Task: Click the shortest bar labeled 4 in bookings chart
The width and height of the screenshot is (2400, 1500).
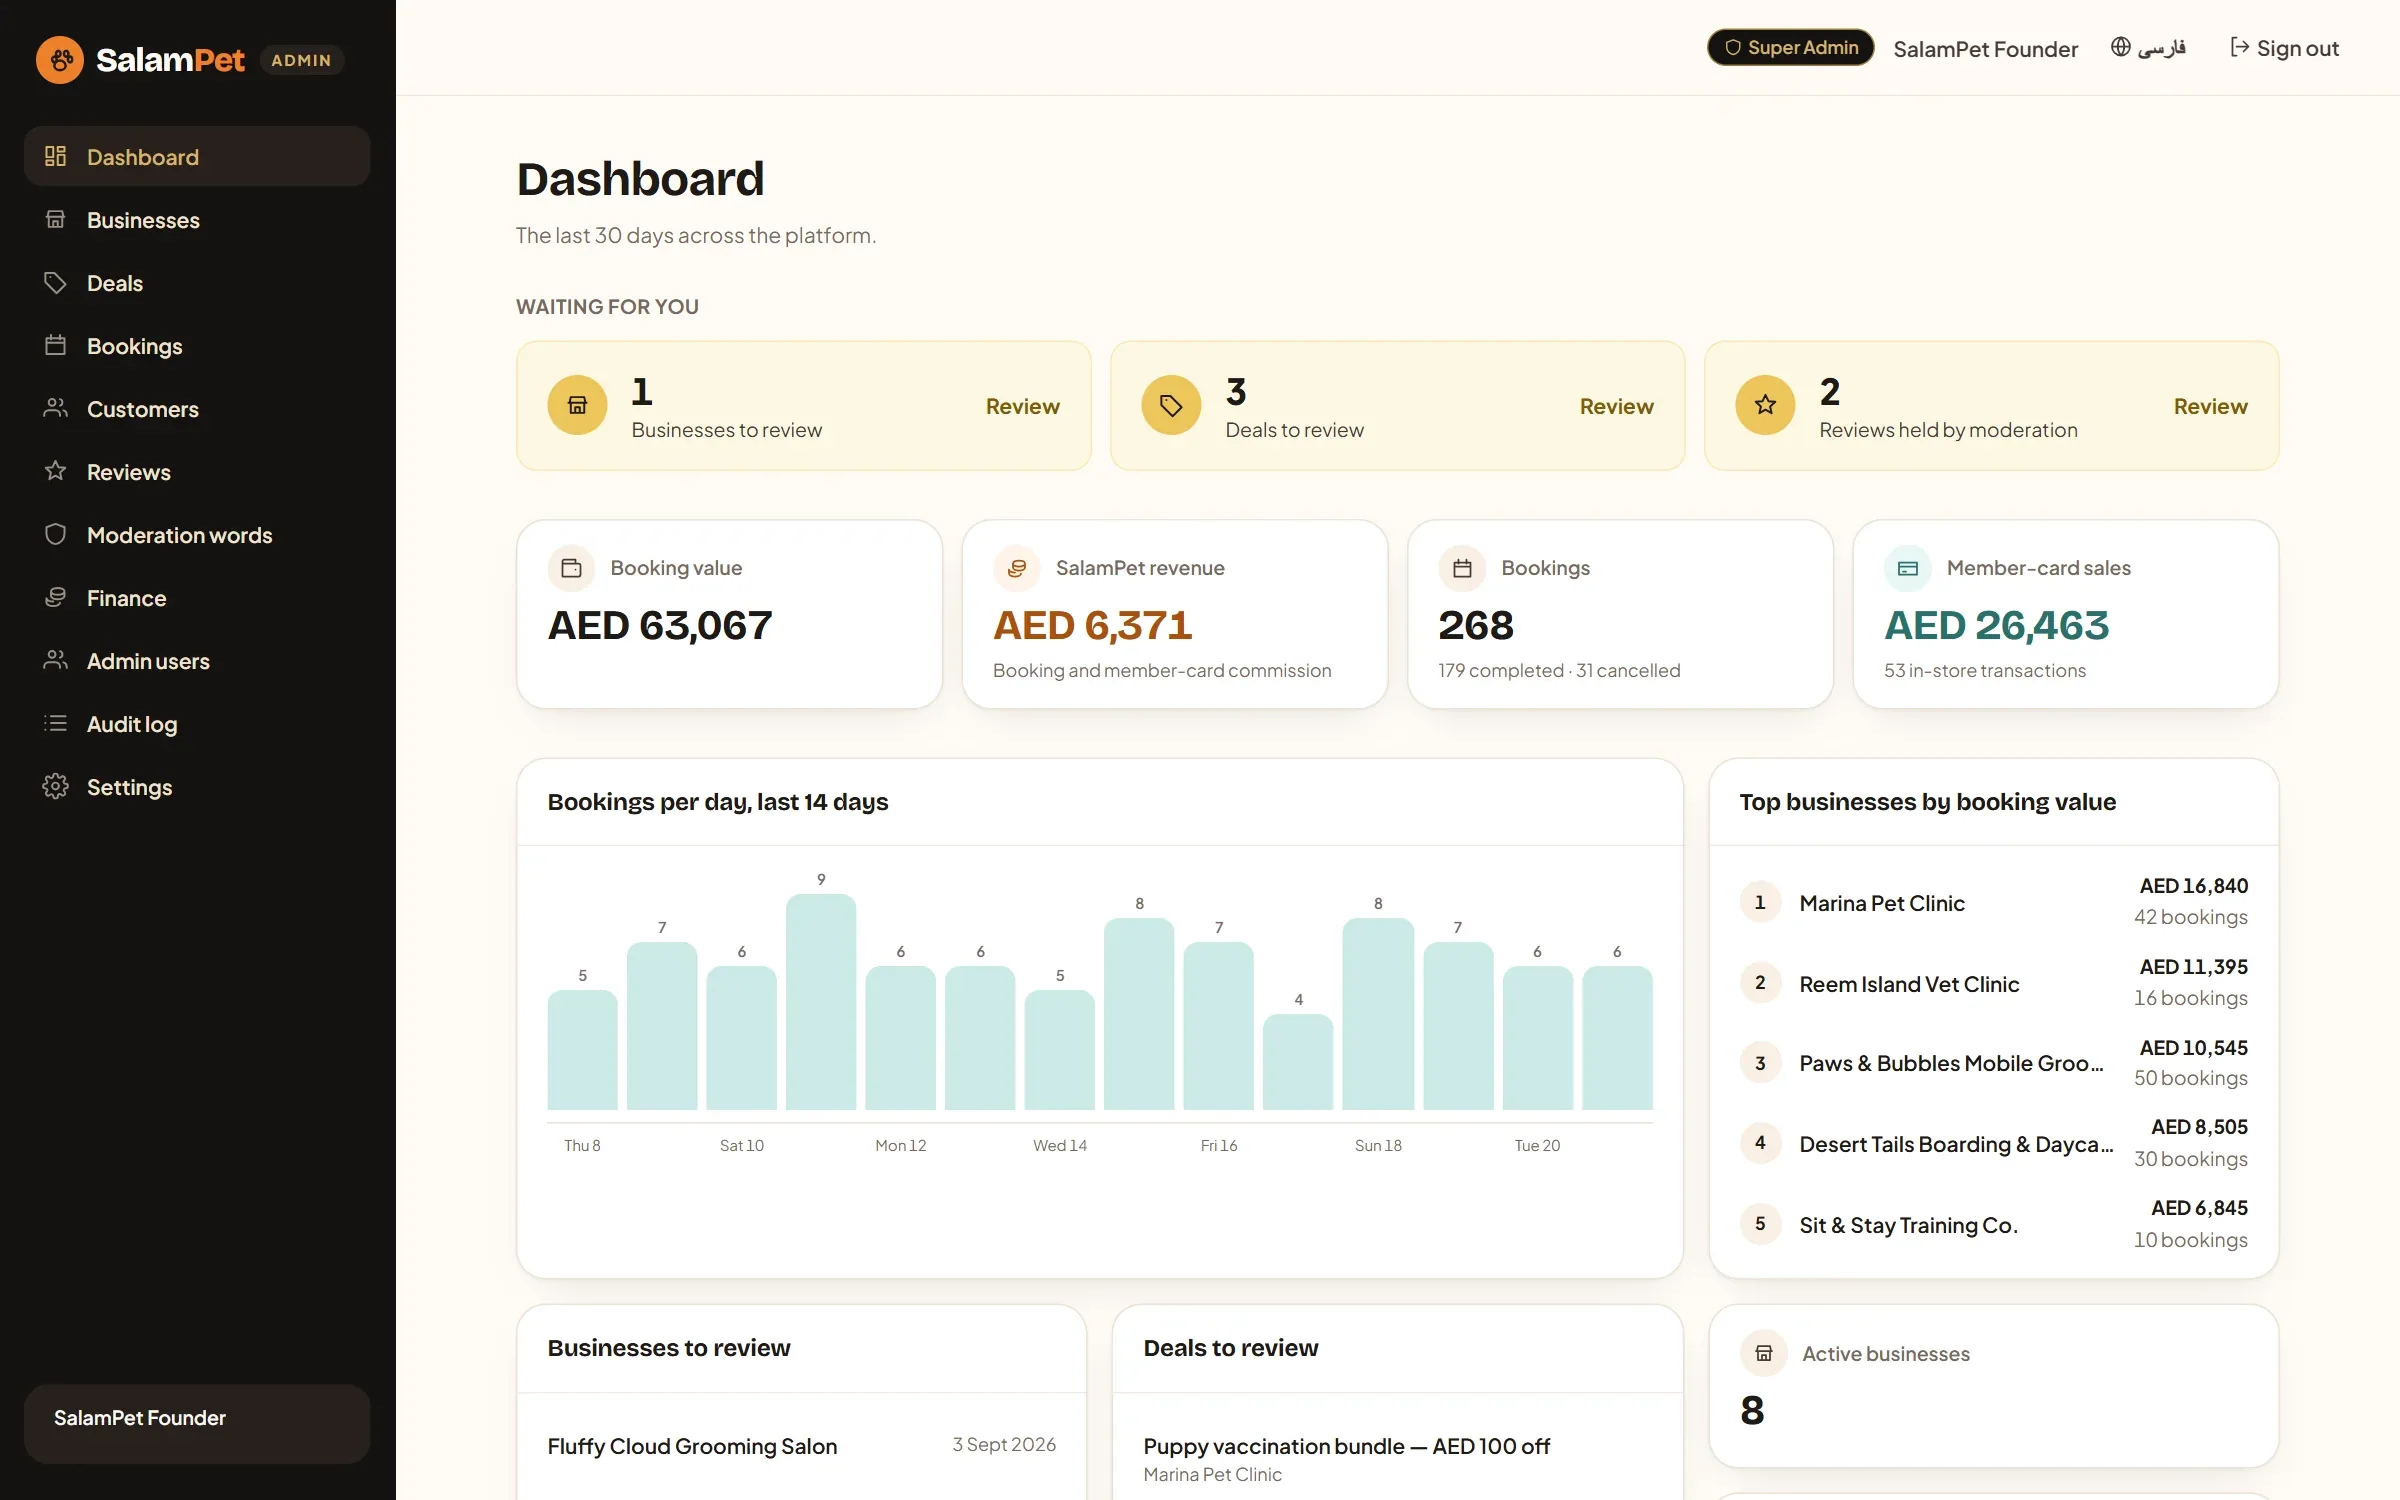Action: pyautogui.click(x=1297, y=1062)
